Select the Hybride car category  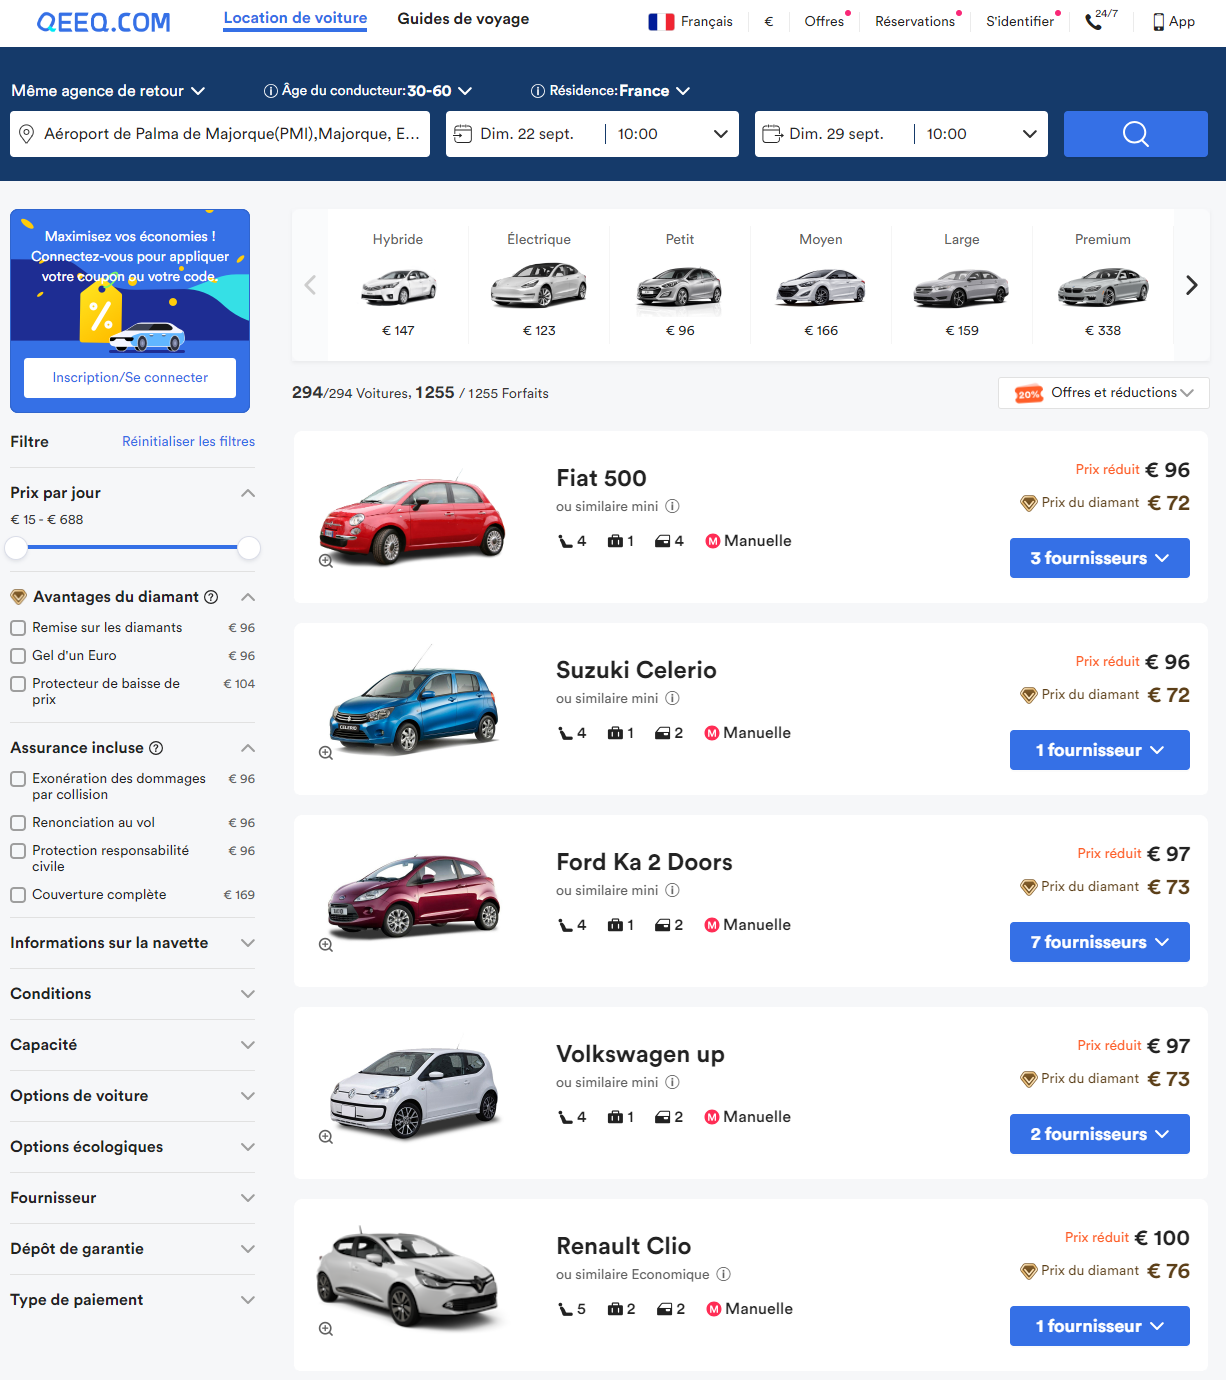click(x=398, y=285)
